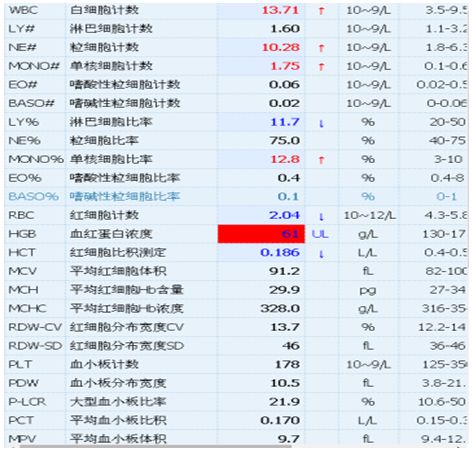The image size is (472, 451).
Task: Select the MPV value 9.7
Action: click(289, 439)
